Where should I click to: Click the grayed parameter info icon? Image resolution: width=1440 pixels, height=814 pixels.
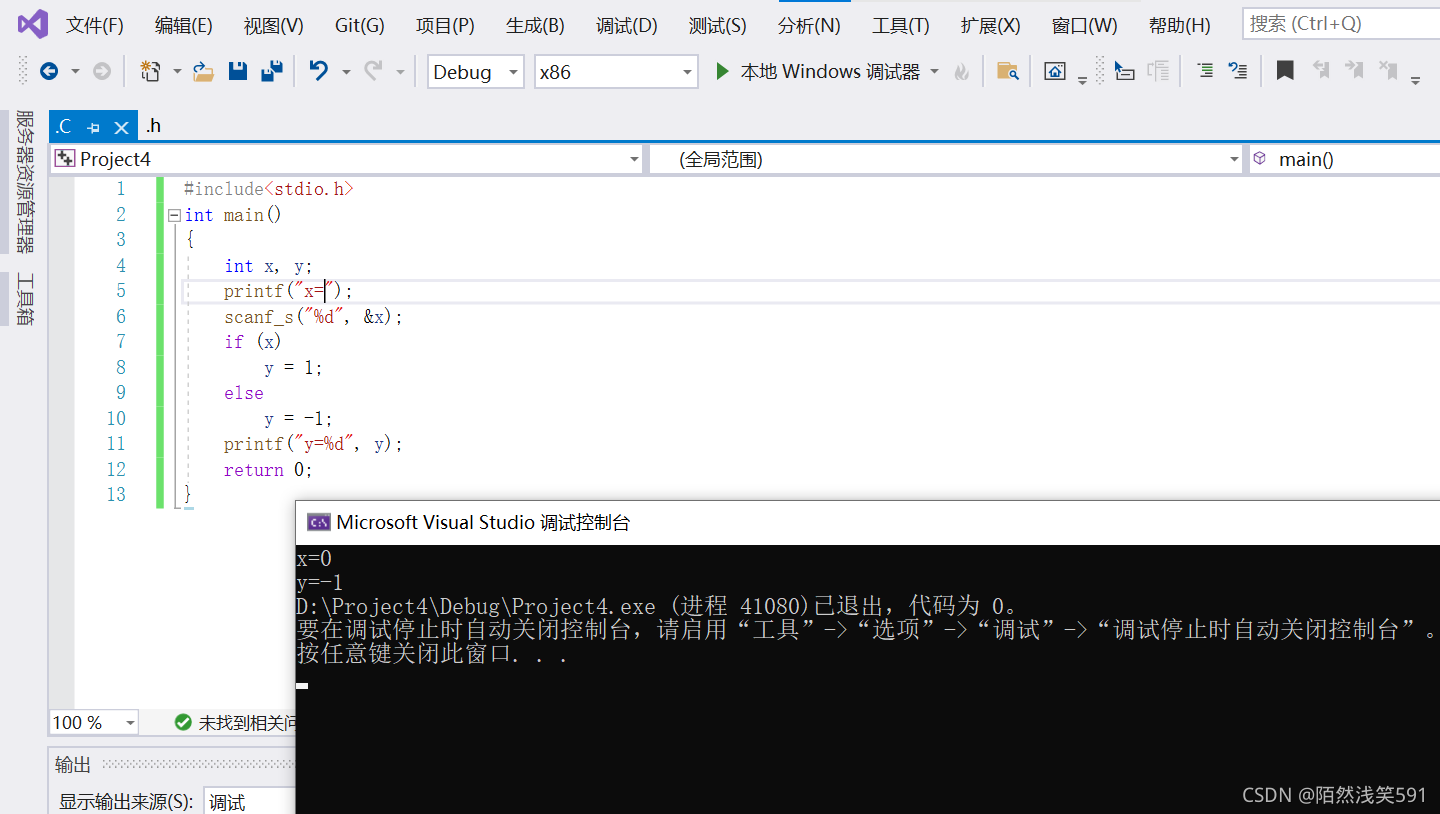coord(1158,71)
